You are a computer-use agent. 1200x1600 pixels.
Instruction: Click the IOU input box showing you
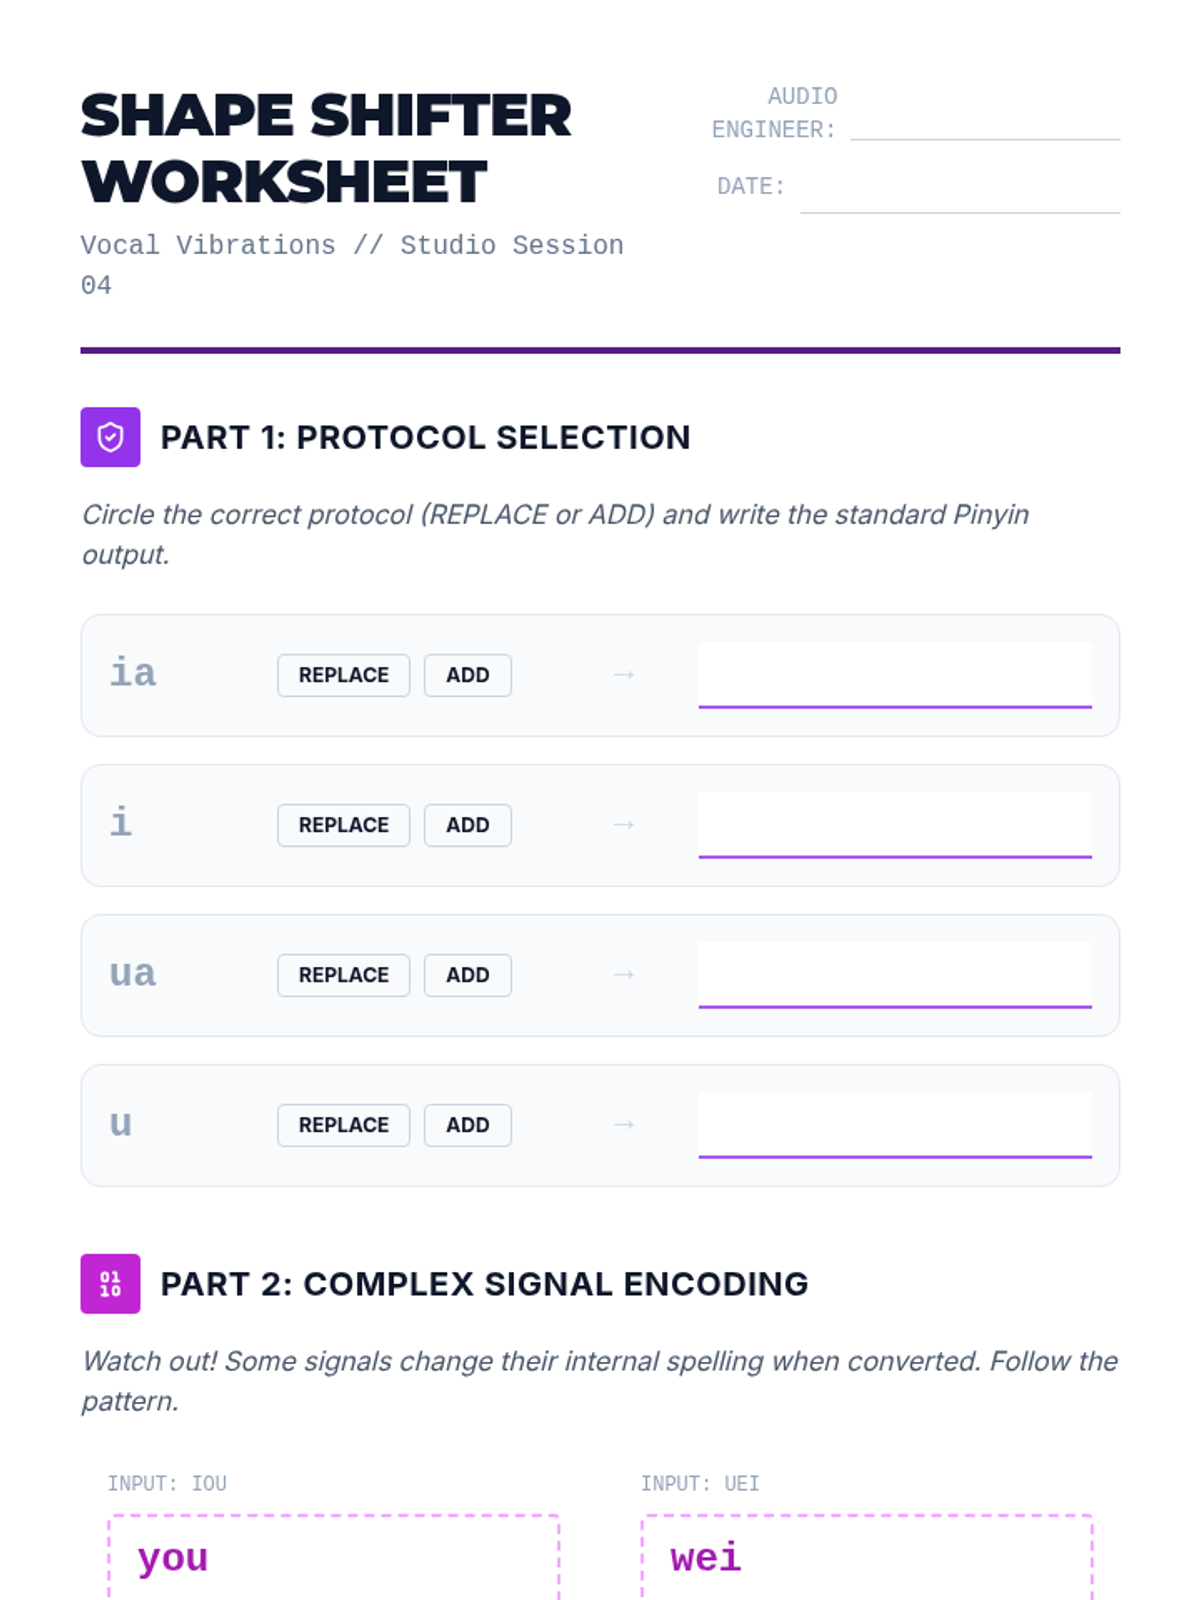pos(333,1558)
